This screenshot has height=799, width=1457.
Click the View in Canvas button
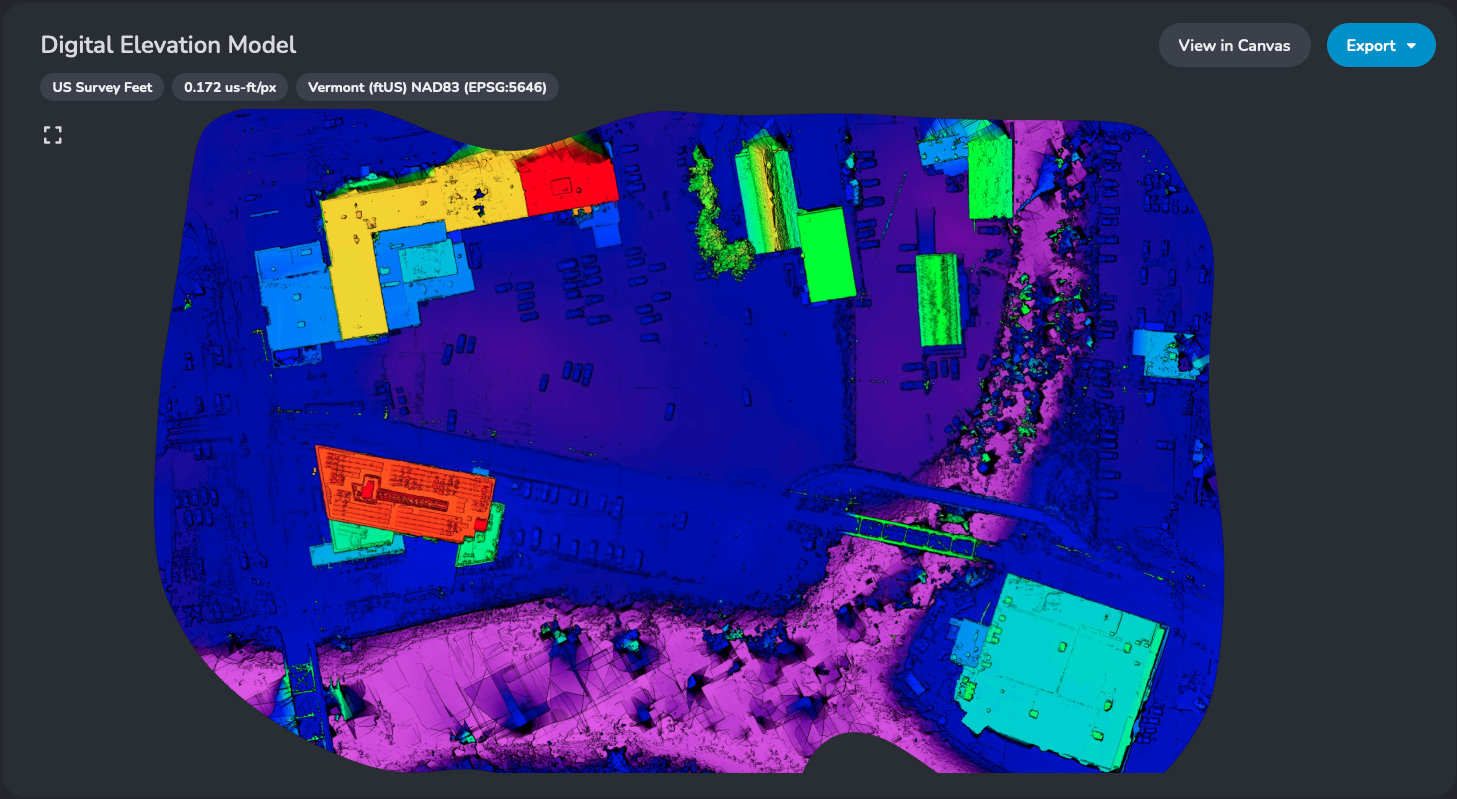pos(1234,45)
